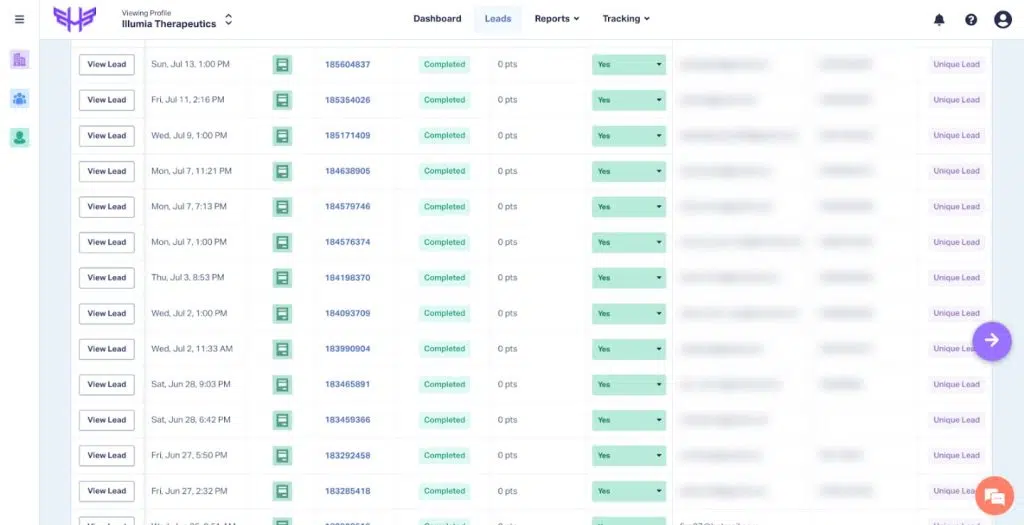Click the building icon in sidebar
This screenshot has height=525, width=1024.
pyautogui.click(x=19, y=59)
